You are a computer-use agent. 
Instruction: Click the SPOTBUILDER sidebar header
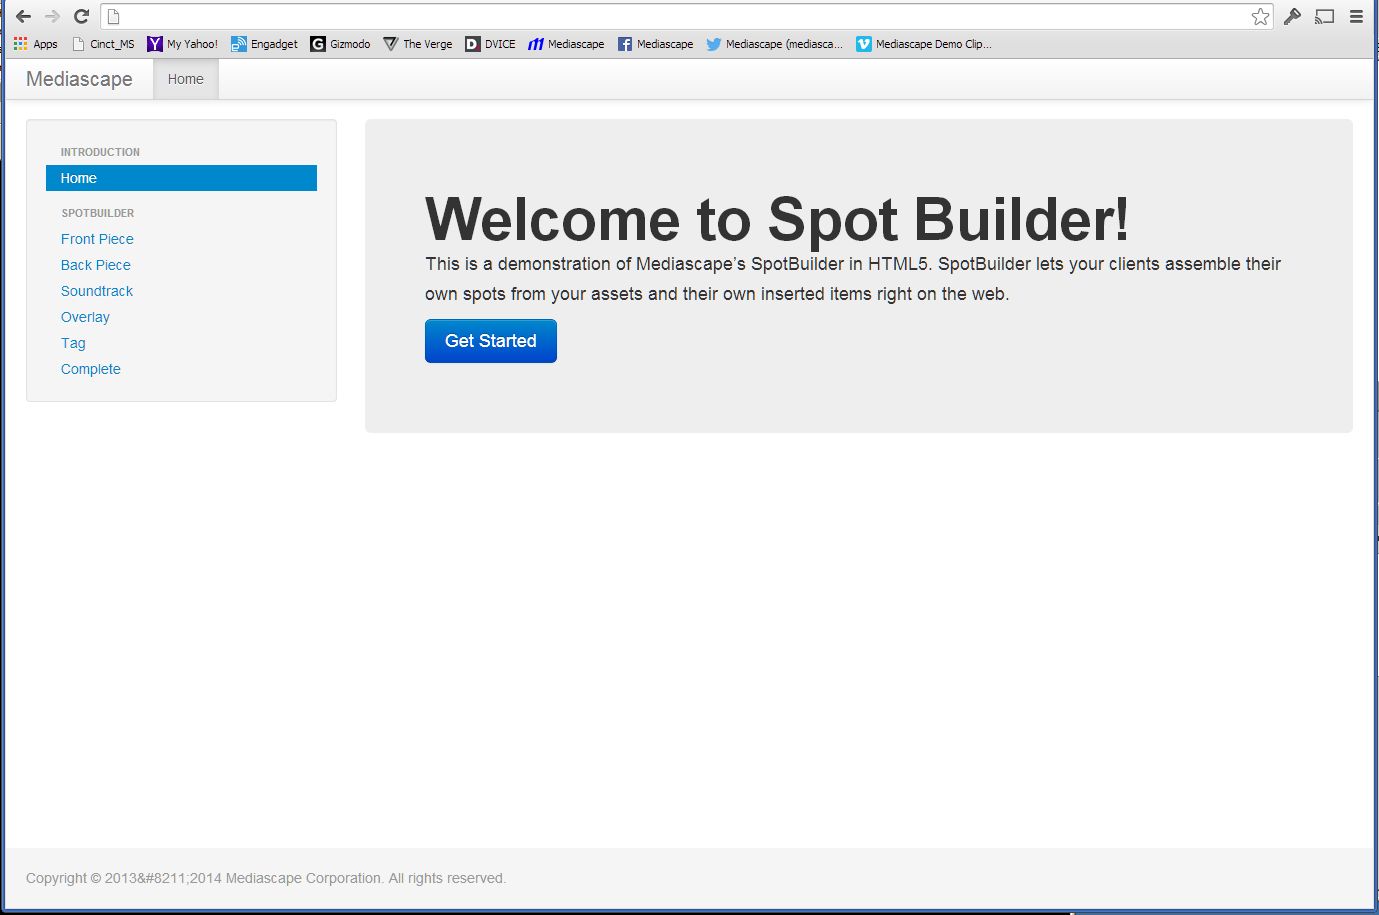pos(98,213)
